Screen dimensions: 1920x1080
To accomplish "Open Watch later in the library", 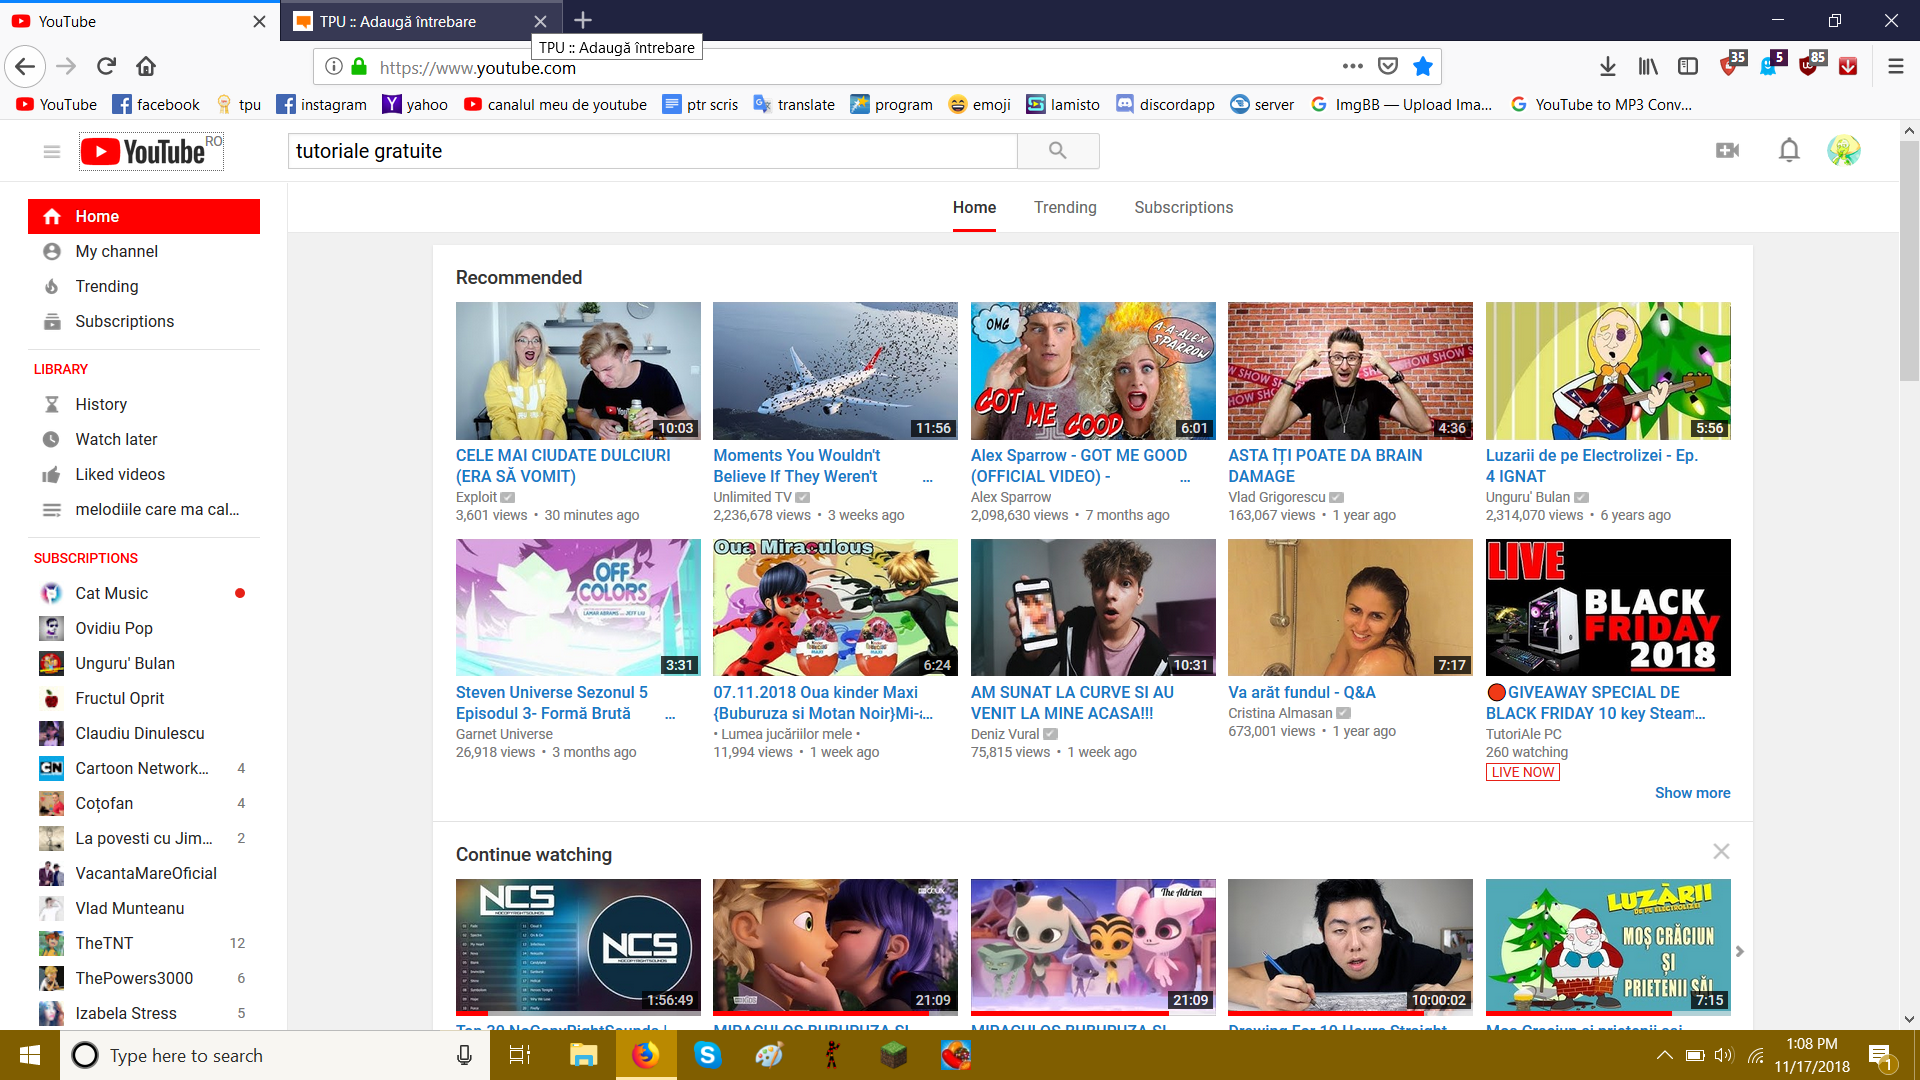I will pyautogui.click(x=144, y=439).
